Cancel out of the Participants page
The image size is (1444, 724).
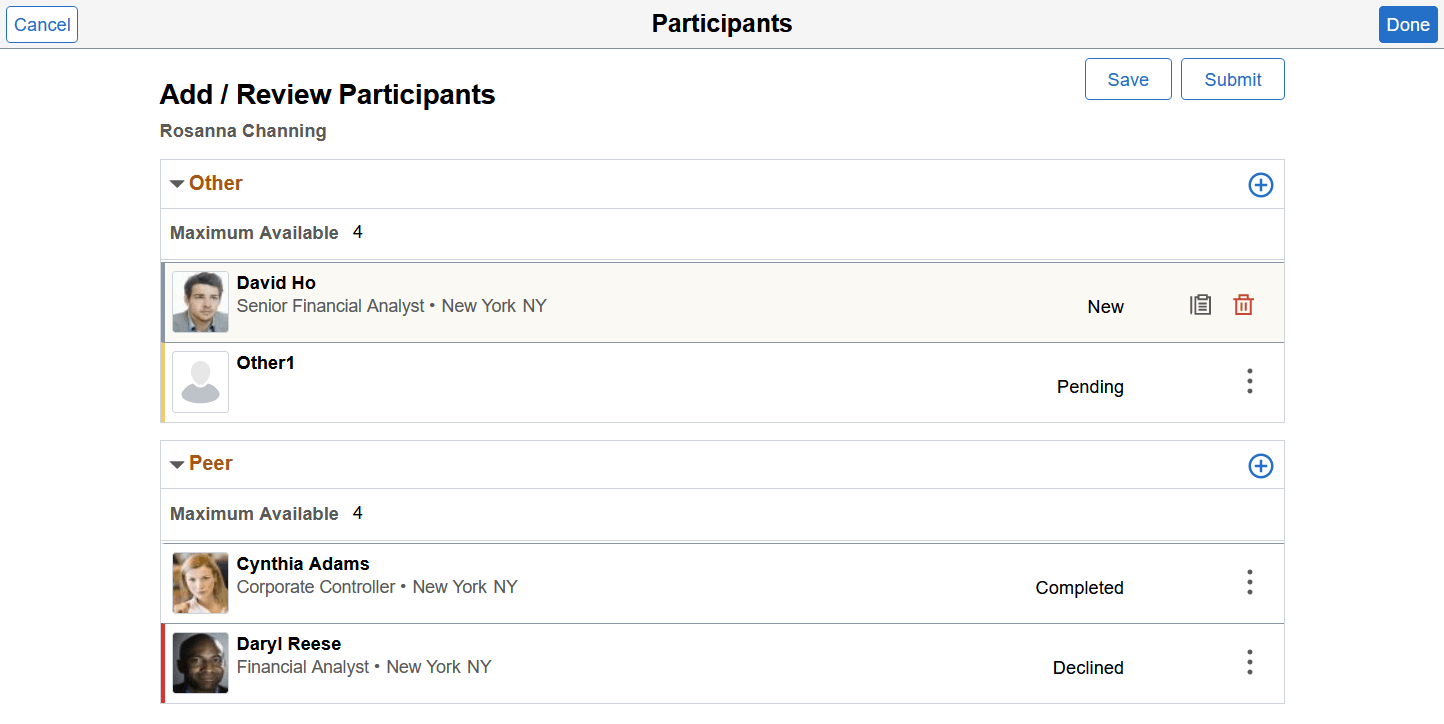click(41, 24)
